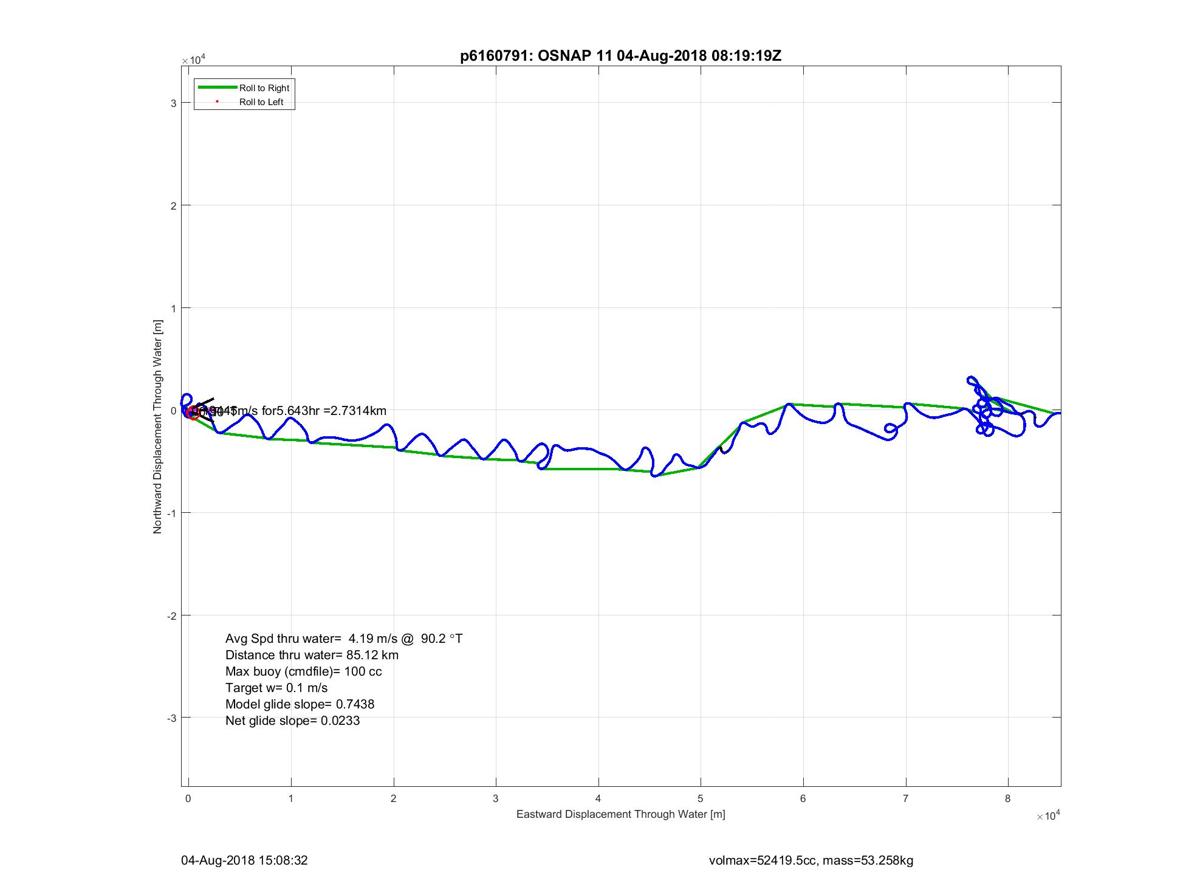This screenshot has height=885, width=1200.
Task: Click the x-axis tick label '8'
Action: pyautogui.click(x=1008, y=798)
